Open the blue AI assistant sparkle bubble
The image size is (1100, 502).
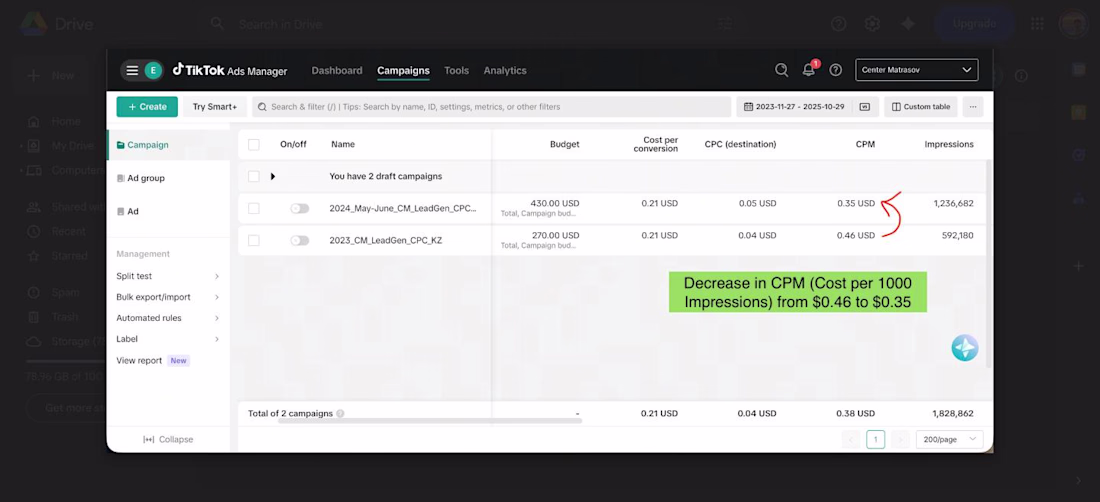965,348
